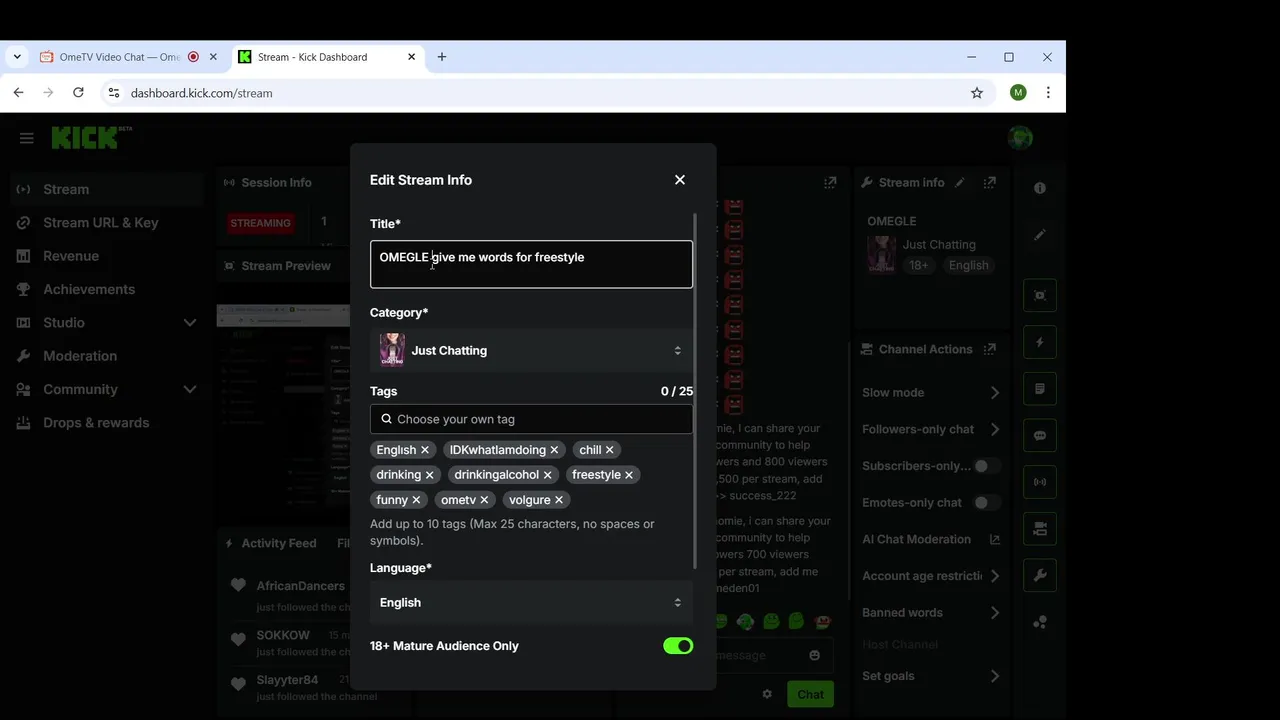Remove the volgure tag
This screenshot has width=1280, height=720.
click(x=559, y=500)
